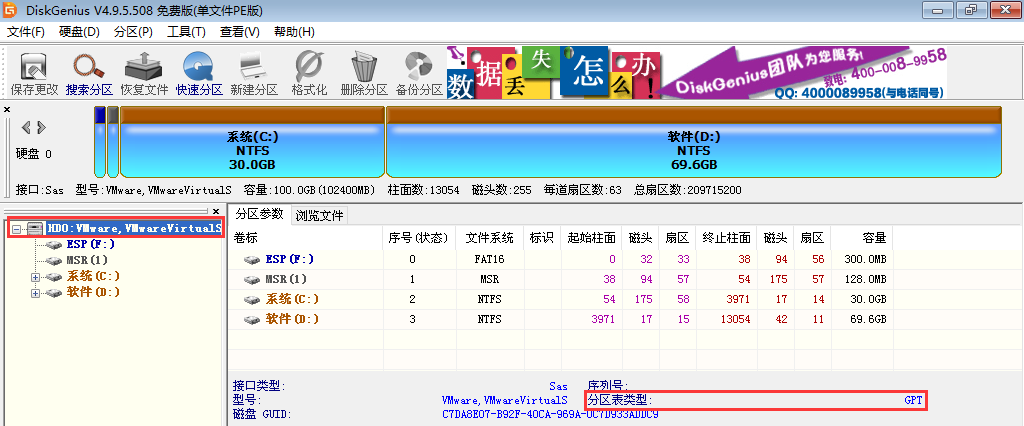The image size is (1024, 426).
Task: Click the 搜索分区 search partition icon
Action: click(89, 72)
